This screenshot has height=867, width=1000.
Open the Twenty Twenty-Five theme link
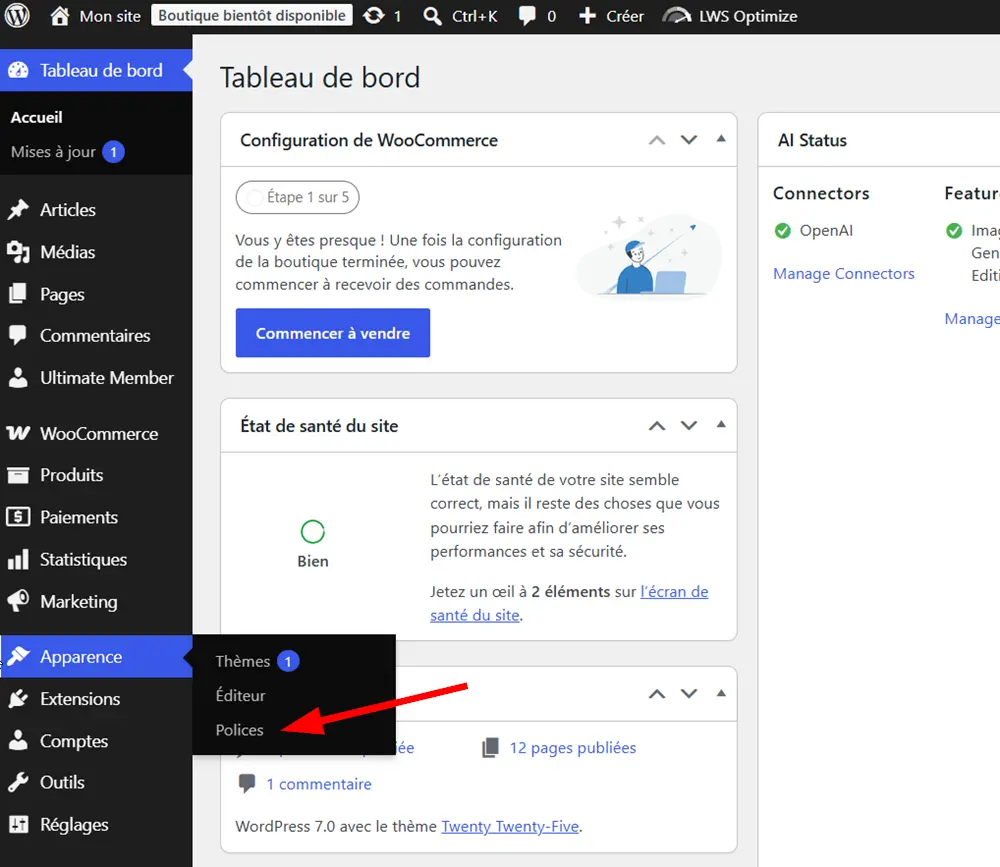(510, 826)
